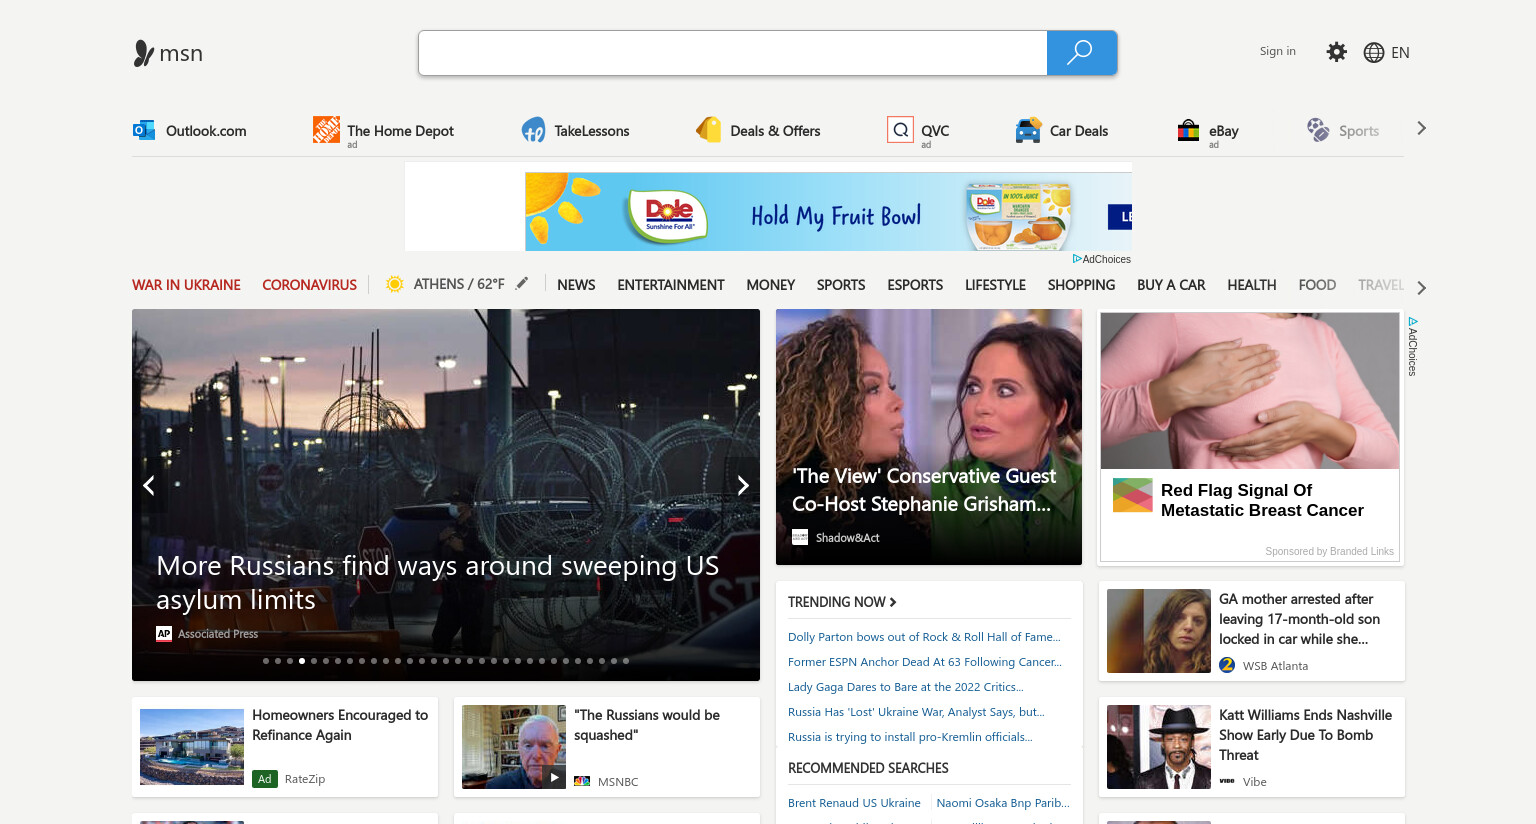Viewport: 1536px width, 824px height.
Task: Open the Lifestyle tab
Action: point(995,285)
